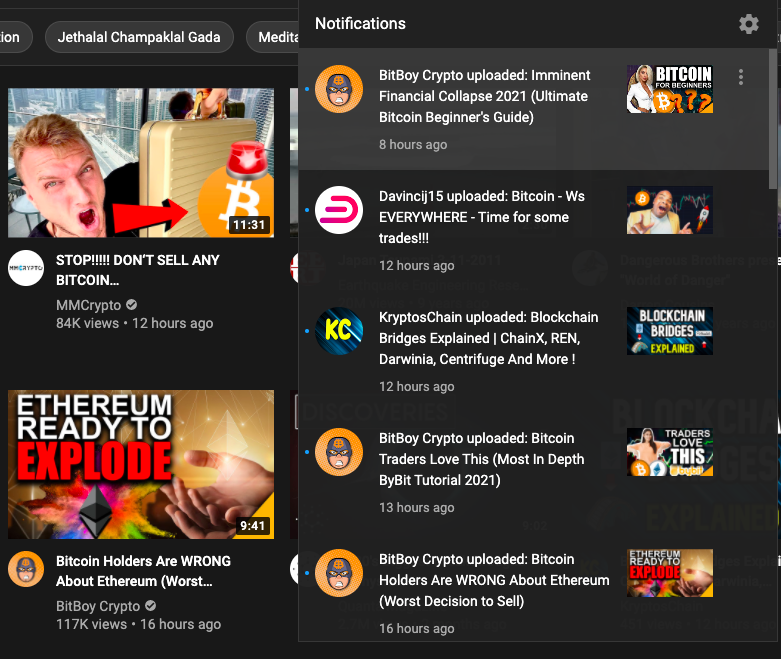Select Jethalal Champaklal Gada filter chip
The width and height of the screenshot is (781, 659).
click(139, 37)
